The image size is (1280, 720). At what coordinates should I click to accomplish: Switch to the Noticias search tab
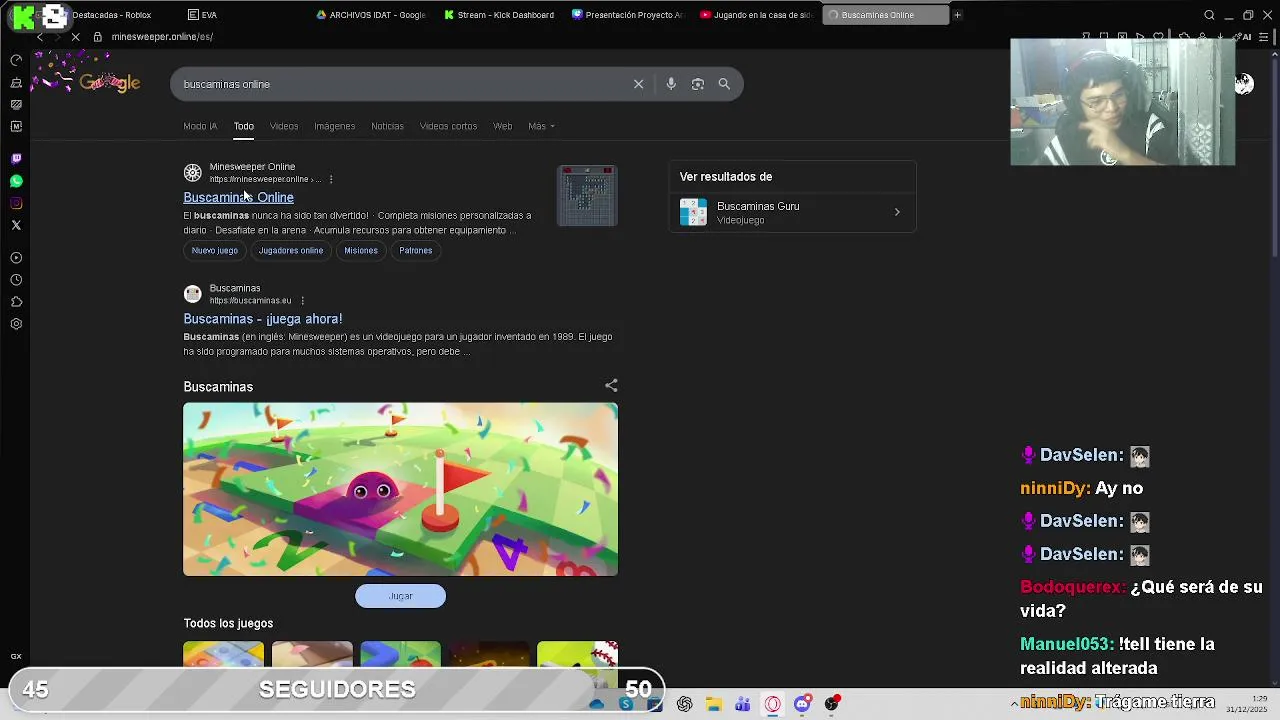[387, 126]
